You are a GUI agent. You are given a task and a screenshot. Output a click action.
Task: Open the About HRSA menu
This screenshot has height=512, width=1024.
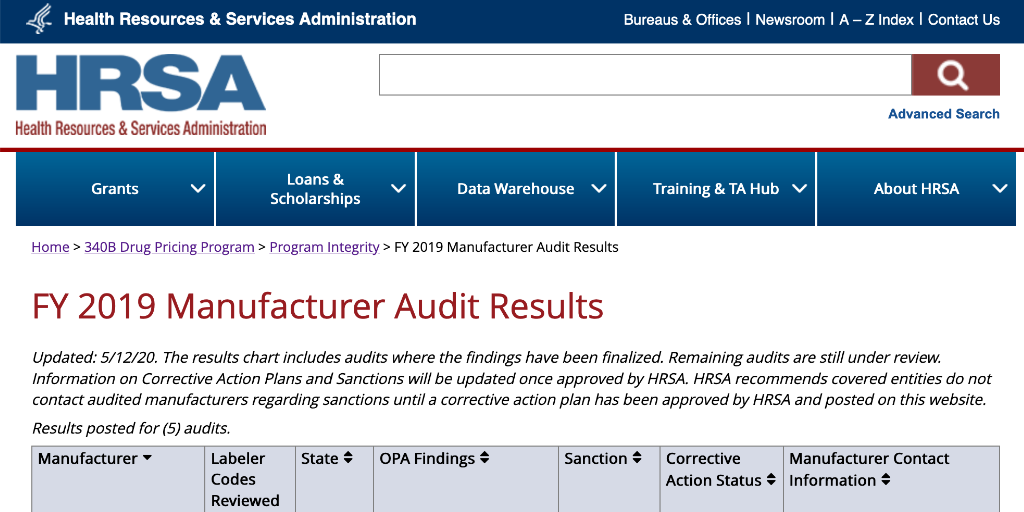[916, 189]
